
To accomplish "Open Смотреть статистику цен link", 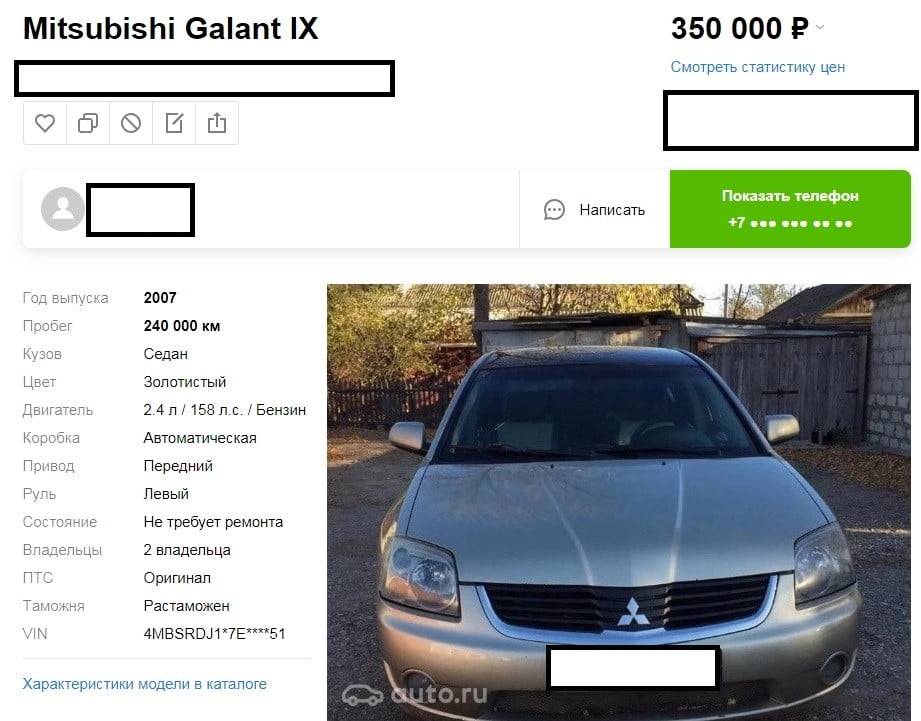I will click(758, 67).
